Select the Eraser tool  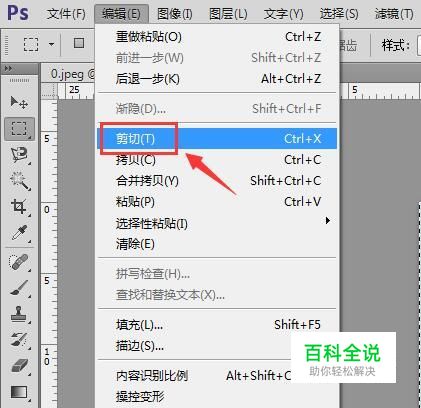pyautogui.click(x=19, y=366)
